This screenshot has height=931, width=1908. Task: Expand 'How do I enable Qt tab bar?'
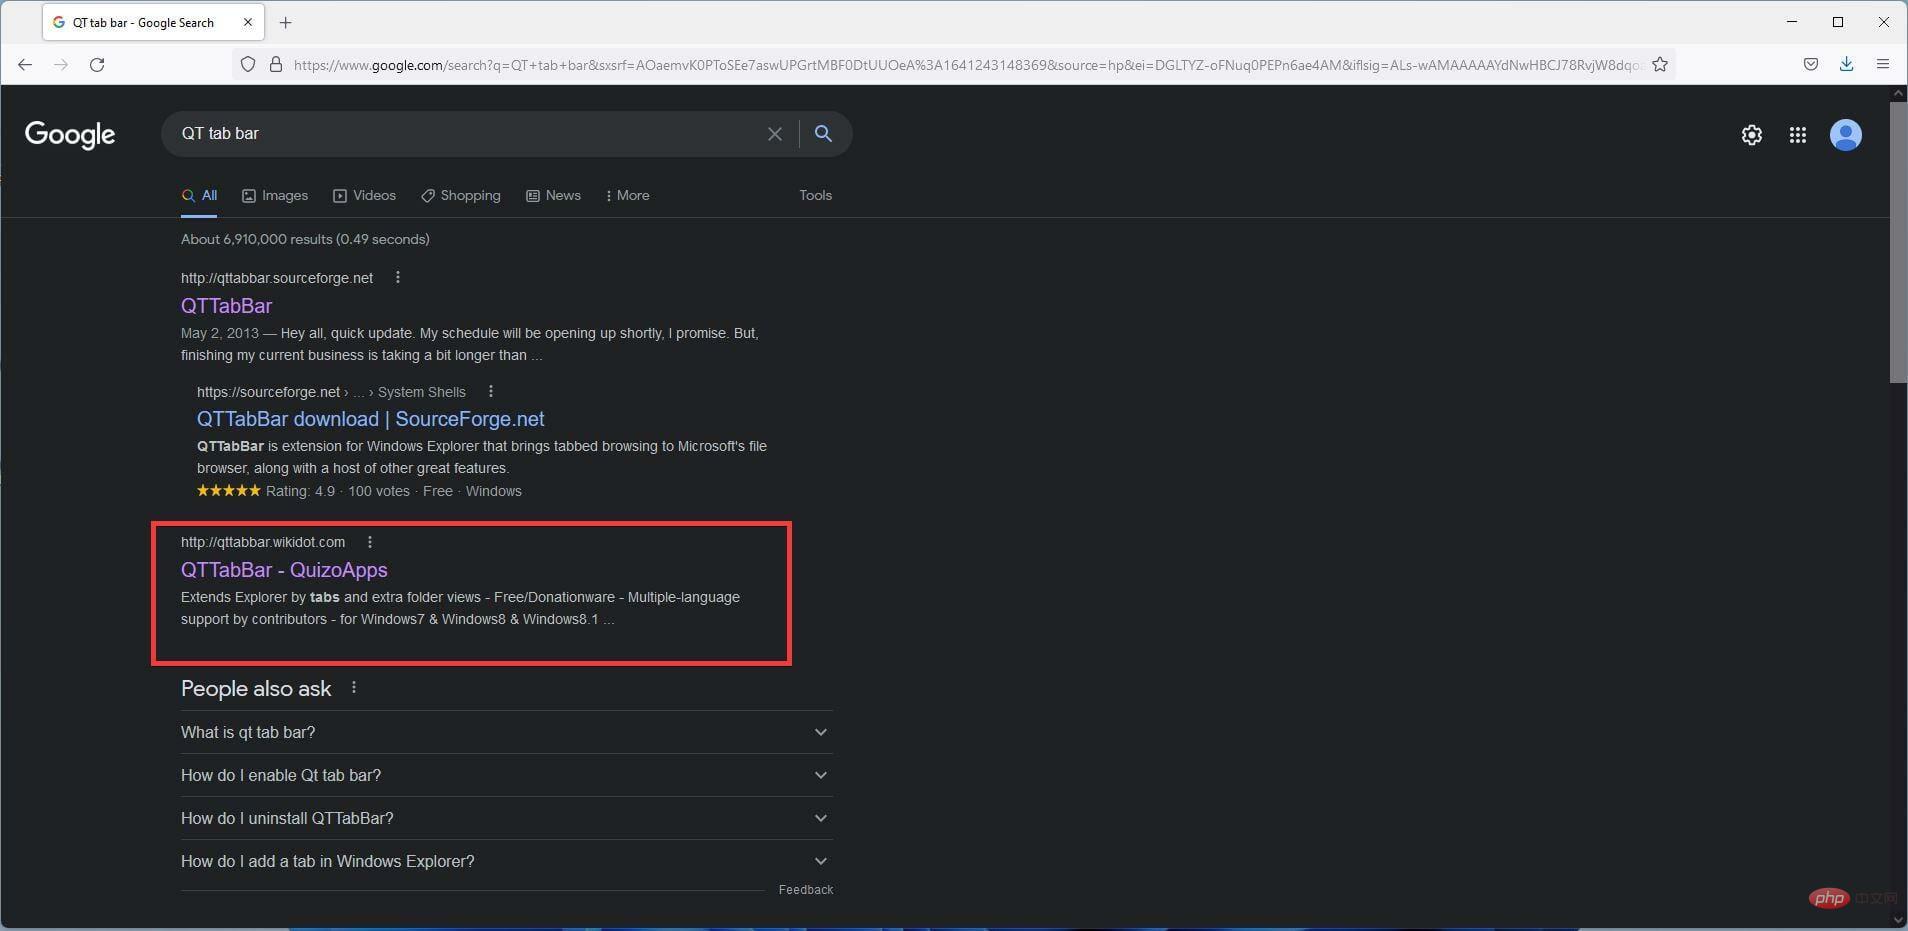(506, 775)
